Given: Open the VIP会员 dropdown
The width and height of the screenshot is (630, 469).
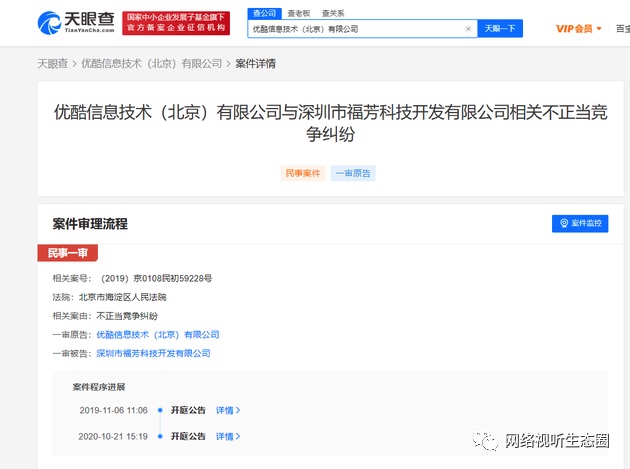Looking at the screenshot, I should [579, 29].
